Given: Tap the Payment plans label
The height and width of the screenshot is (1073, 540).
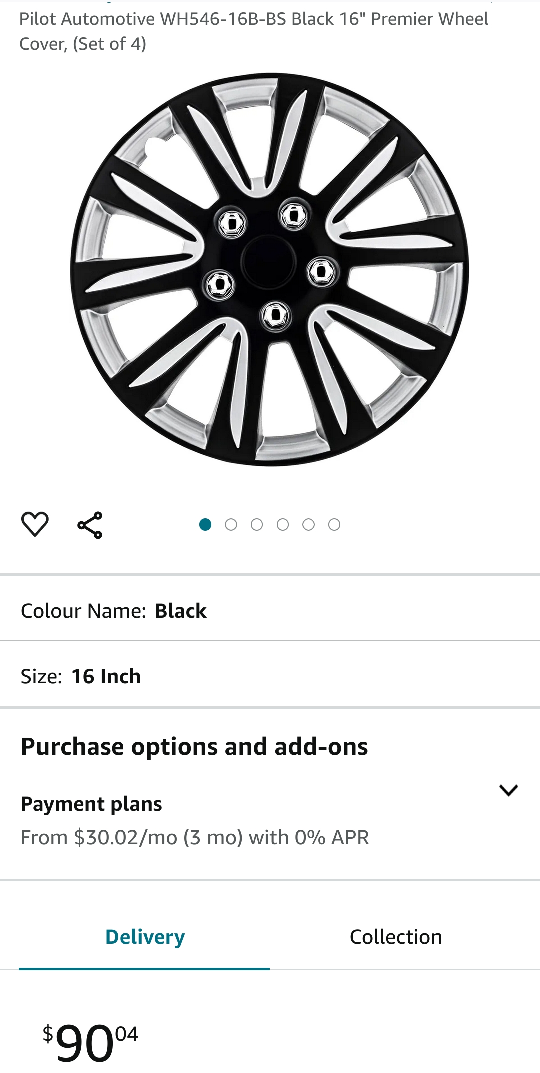Looking at the screenshot, I should point(91,803).
